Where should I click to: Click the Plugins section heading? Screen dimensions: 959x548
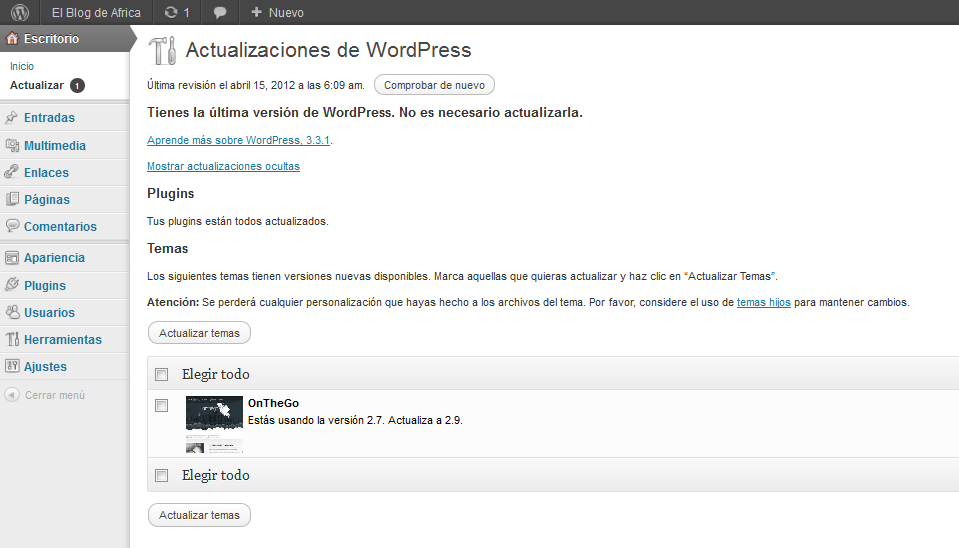[171, 193]
